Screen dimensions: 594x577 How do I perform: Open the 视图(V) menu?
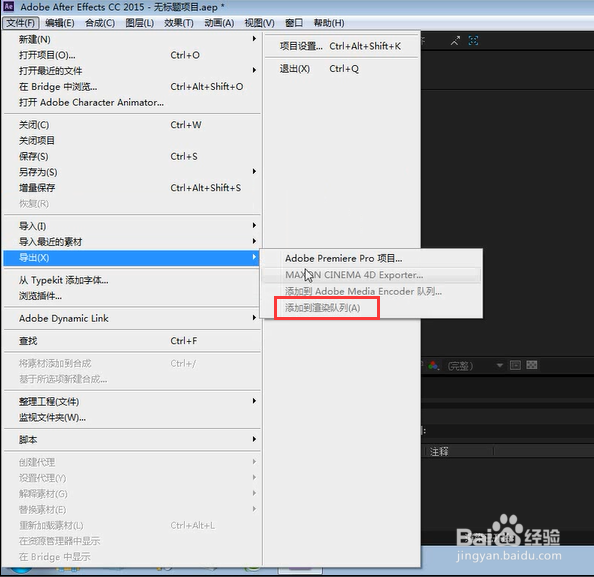[259, 23]
